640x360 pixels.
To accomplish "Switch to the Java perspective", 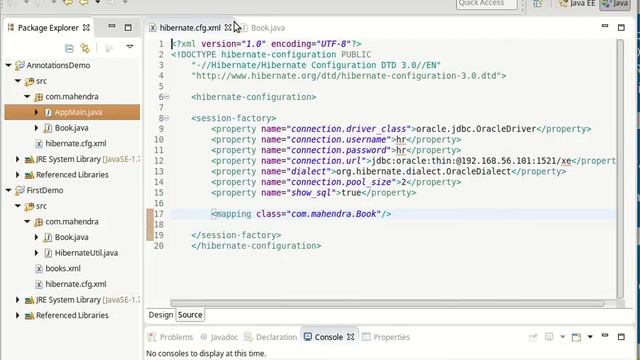I will [x=615, y=4].
